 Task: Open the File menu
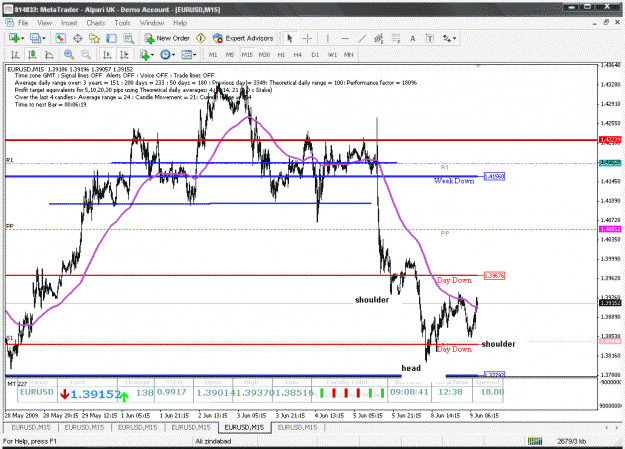[23, 23]
